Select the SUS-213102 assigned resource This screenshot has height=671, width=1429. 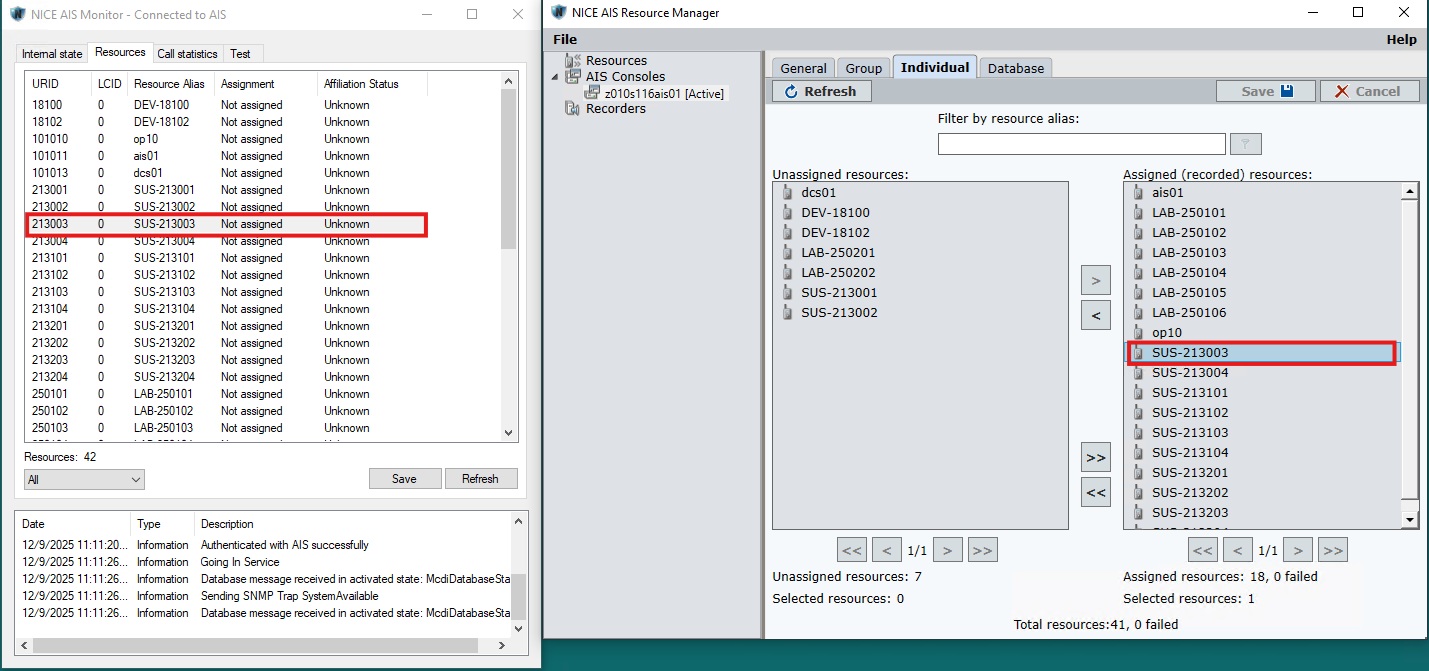coord(1261,413)
